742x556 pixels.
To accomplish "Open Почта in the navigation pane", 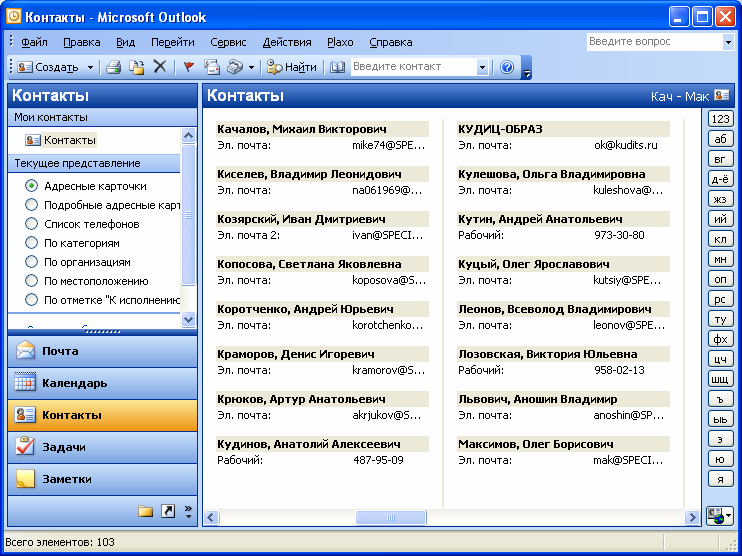I will point(102,351).
